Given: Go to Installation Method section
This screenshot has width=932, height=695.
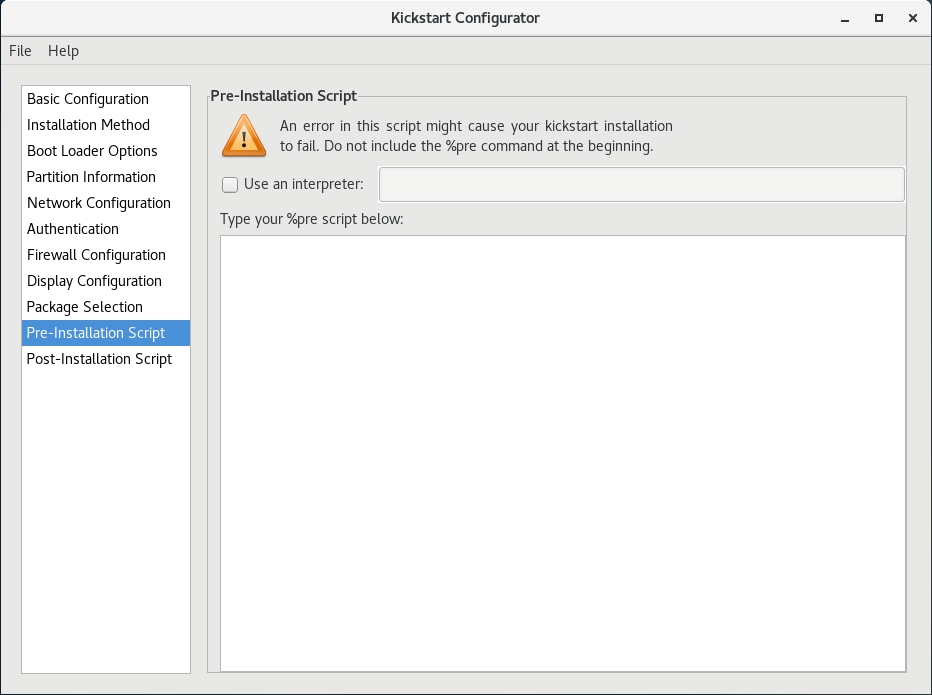Looking at the screenshot, I should pyautogui.click(x=88, y=125).
